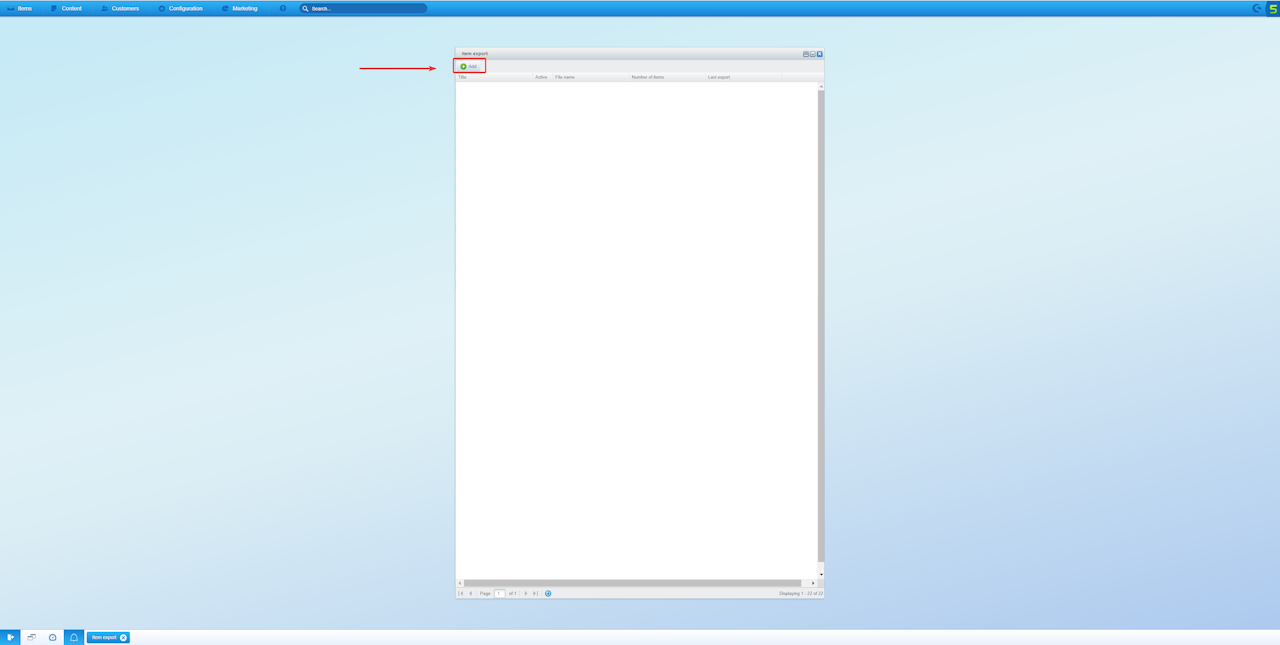Go to the next page arrow
The height and width of the screenshot is (645, 1280).
(x=526, y=593)
